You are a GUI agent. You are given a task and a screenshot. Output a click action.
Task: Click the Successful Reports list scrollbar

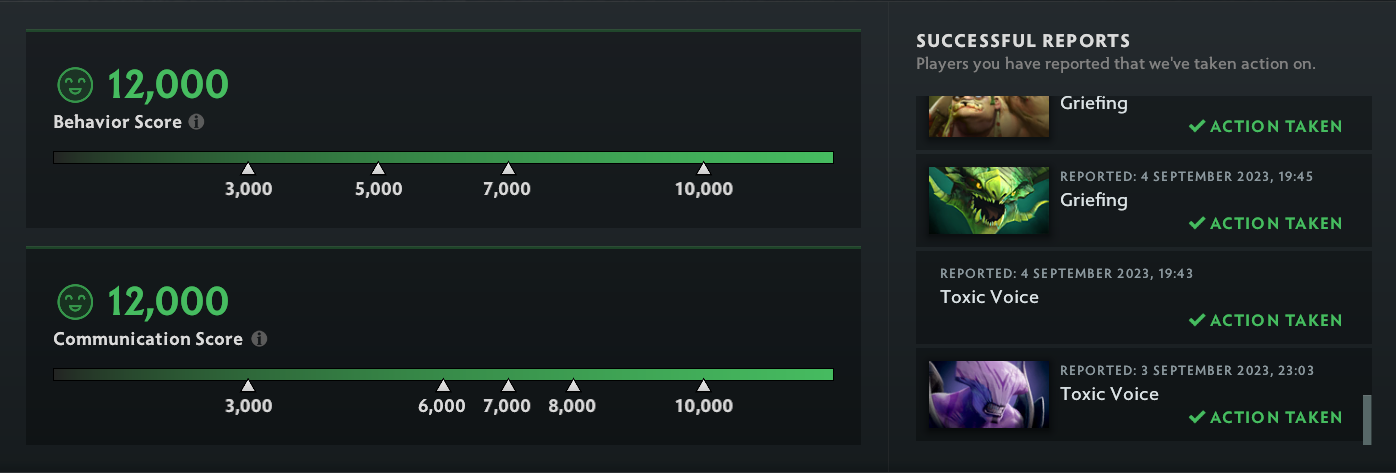tap(1366, 420)
